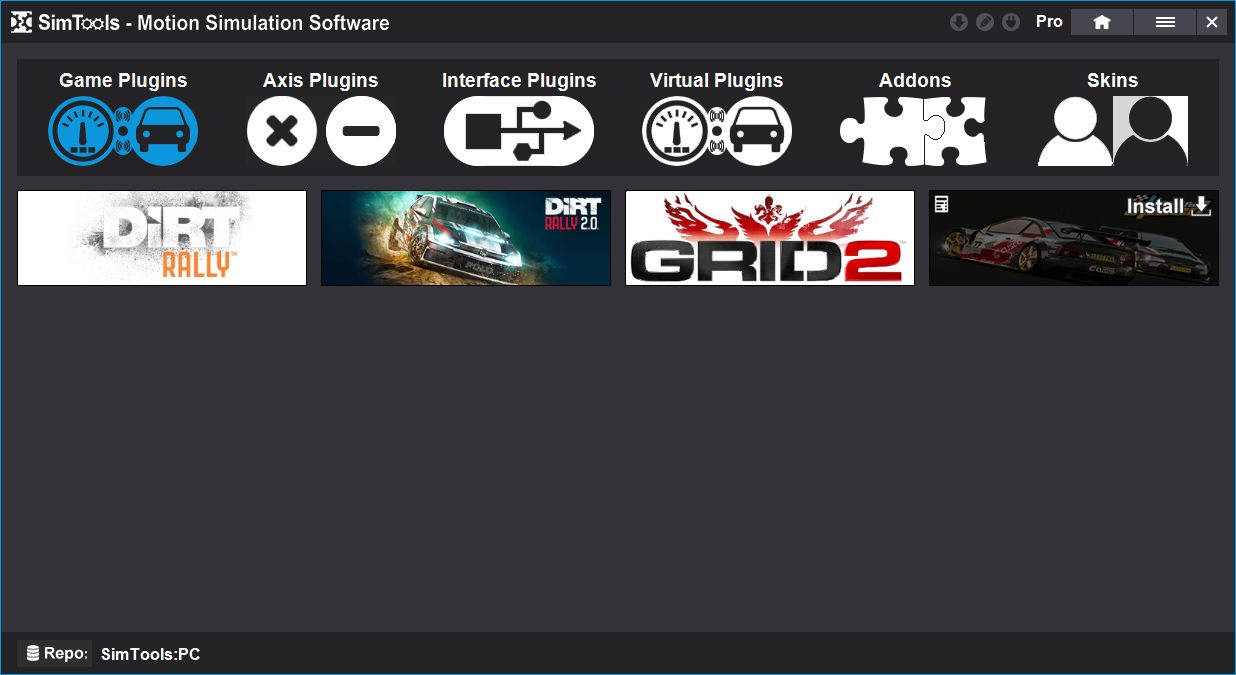Screen dimensions: 1236x675
Task: Click the Addons puzzle piece icon
Action: coord(914,130)
